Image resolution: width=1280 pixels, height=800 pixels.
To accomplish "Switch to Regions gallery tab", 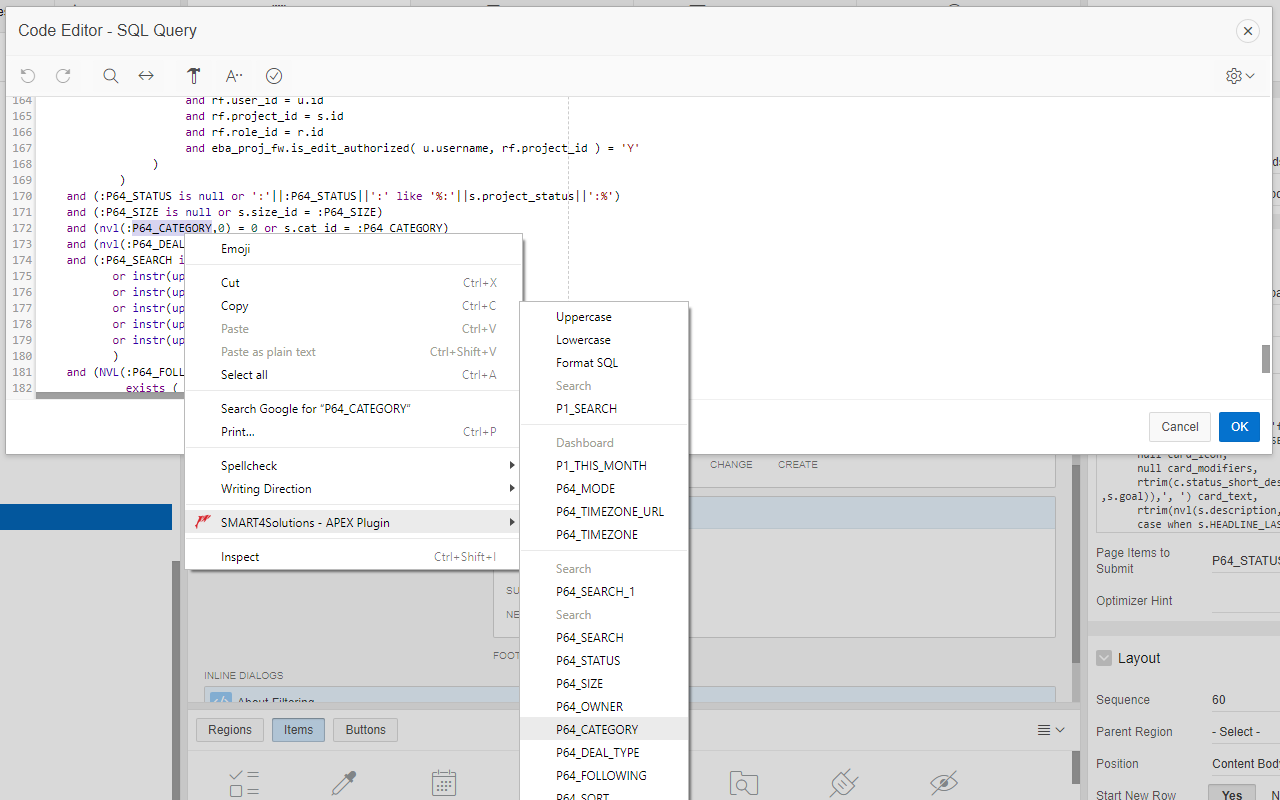I will coord(230,730).
